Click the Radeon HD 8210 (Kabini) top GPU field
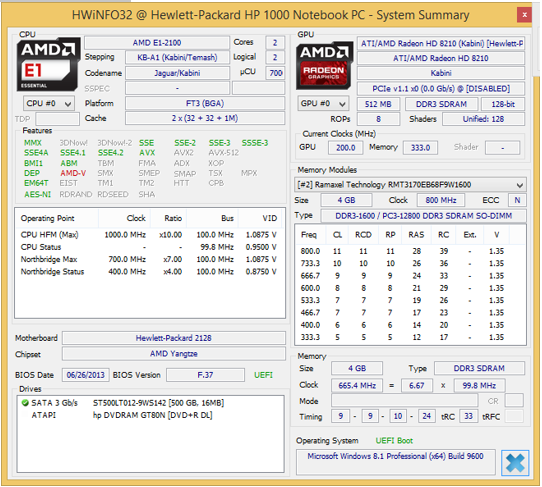Viewport: 542px width, 487px height. (x=441, y=44)
